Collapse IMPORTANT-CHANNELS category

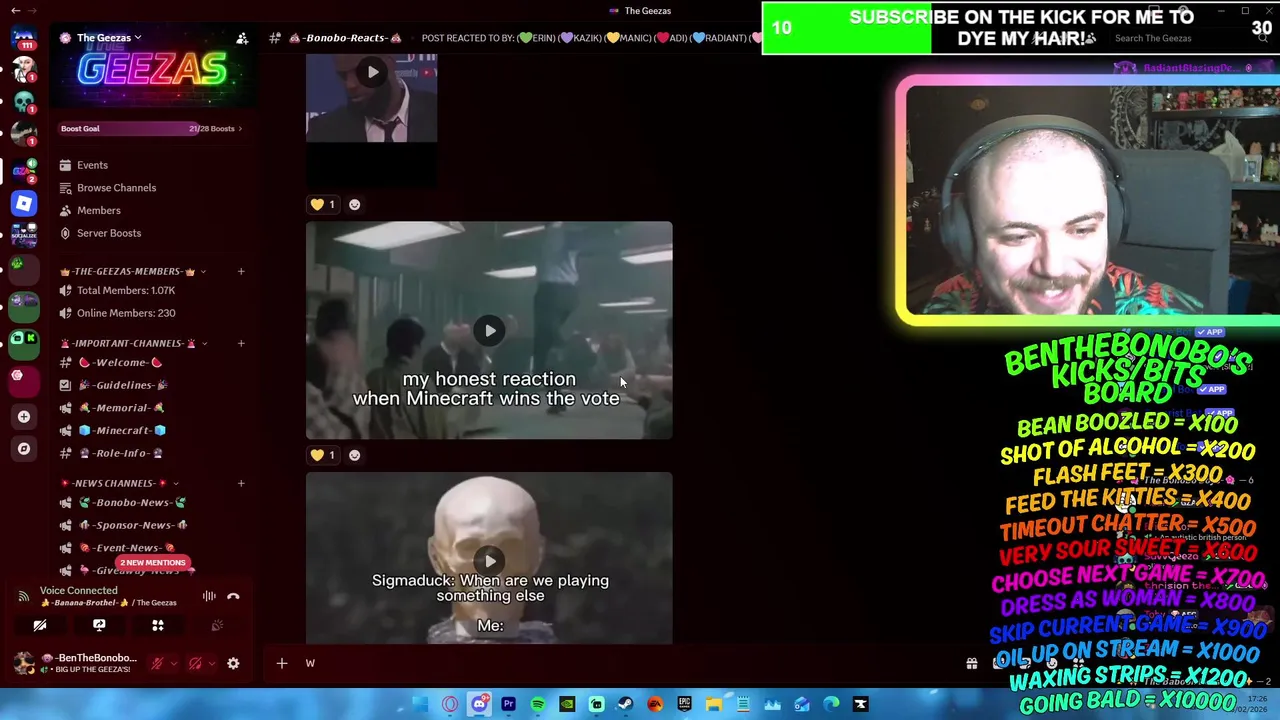coord(204,343)
